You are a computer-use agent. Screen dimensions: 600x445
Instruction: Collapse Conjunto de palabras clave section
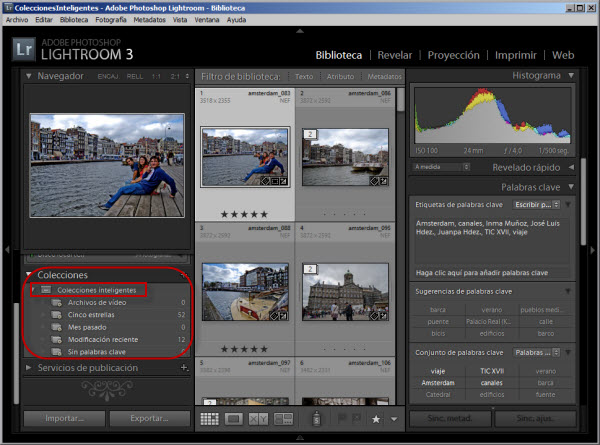point(568,352)
